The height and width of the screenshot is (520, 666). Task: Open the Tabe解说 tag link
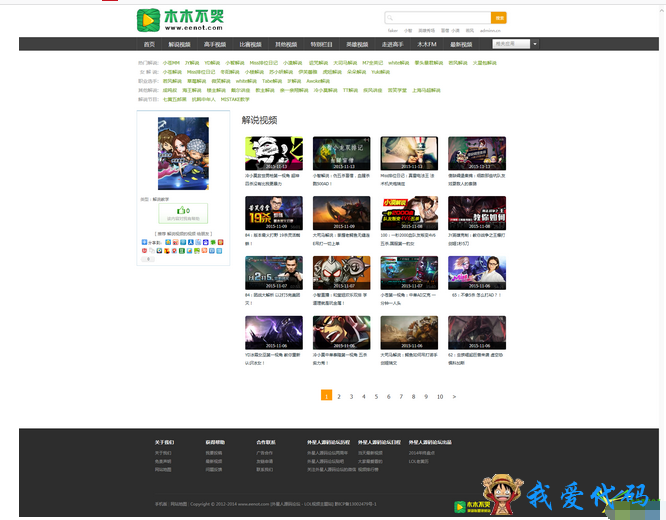(272, 81)
